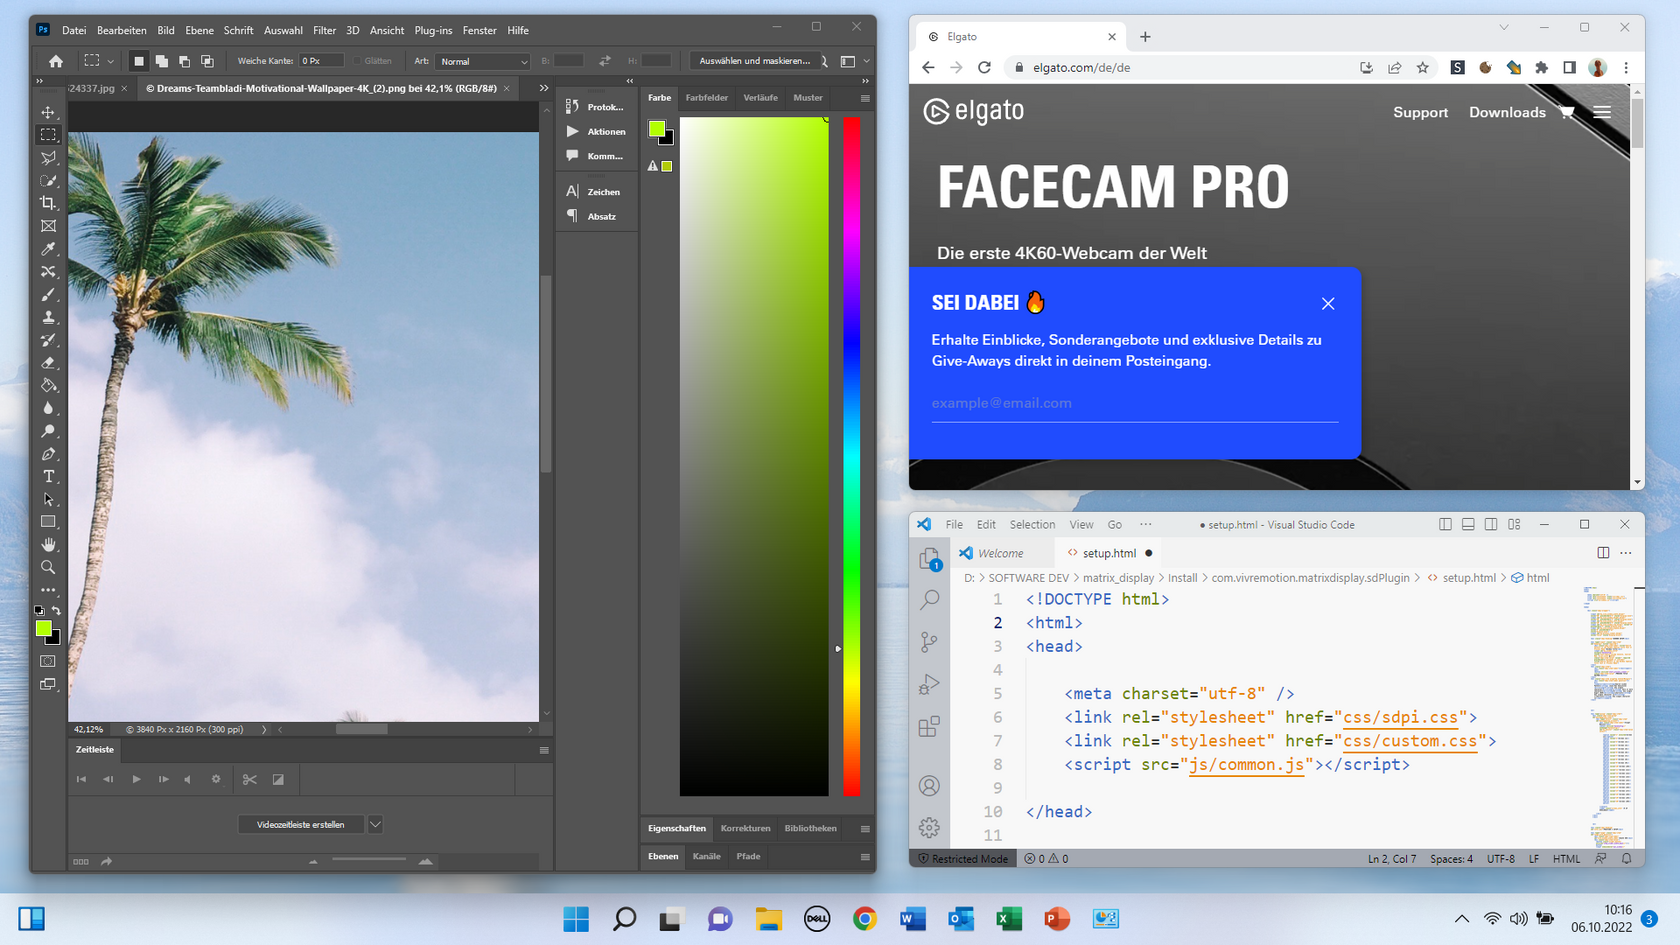The image size is (1680, 945).
Task: Pick the Eyedropper tool
Action: tap(48, 249)
